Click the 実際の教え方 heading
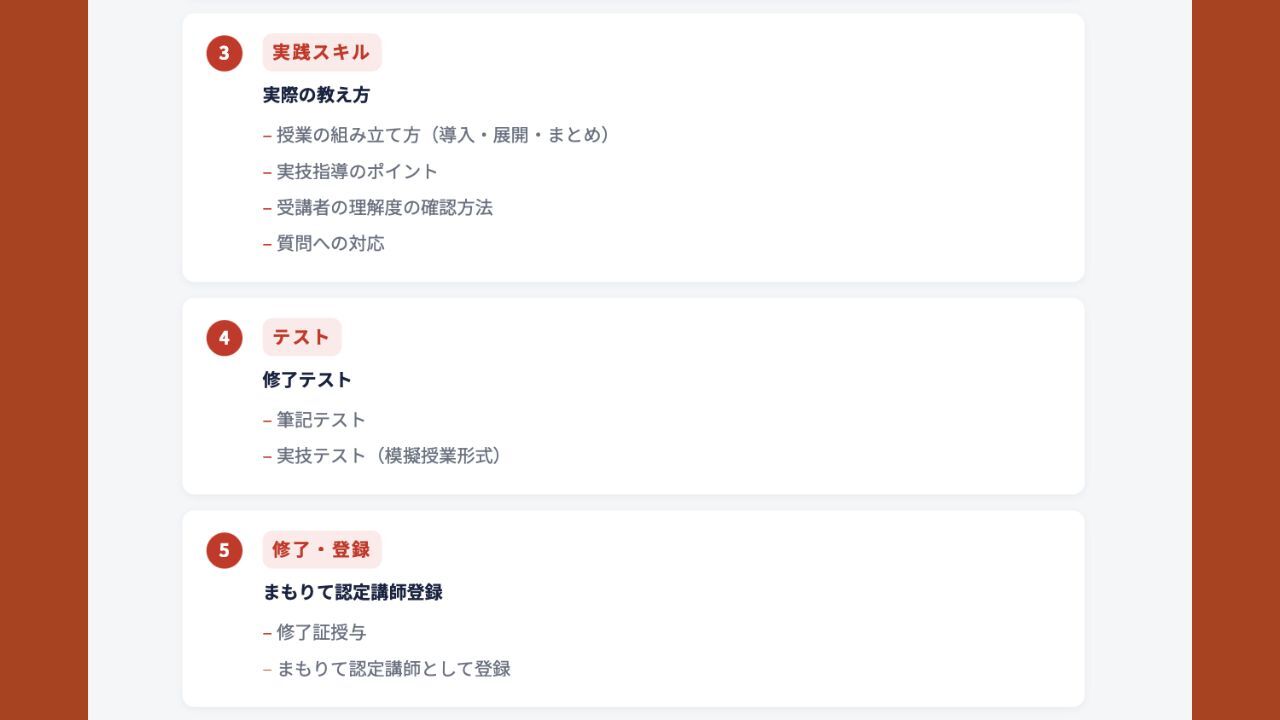Image resolution: width=1280 pixels, height=720 pixels. tap(316, 95)
